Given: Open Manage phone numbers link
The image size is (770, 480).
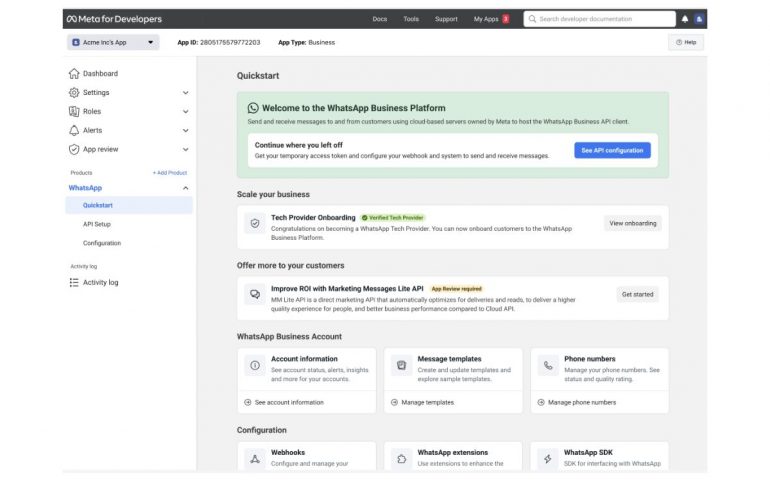Looking at the screenshot, I should pos(581,402).
